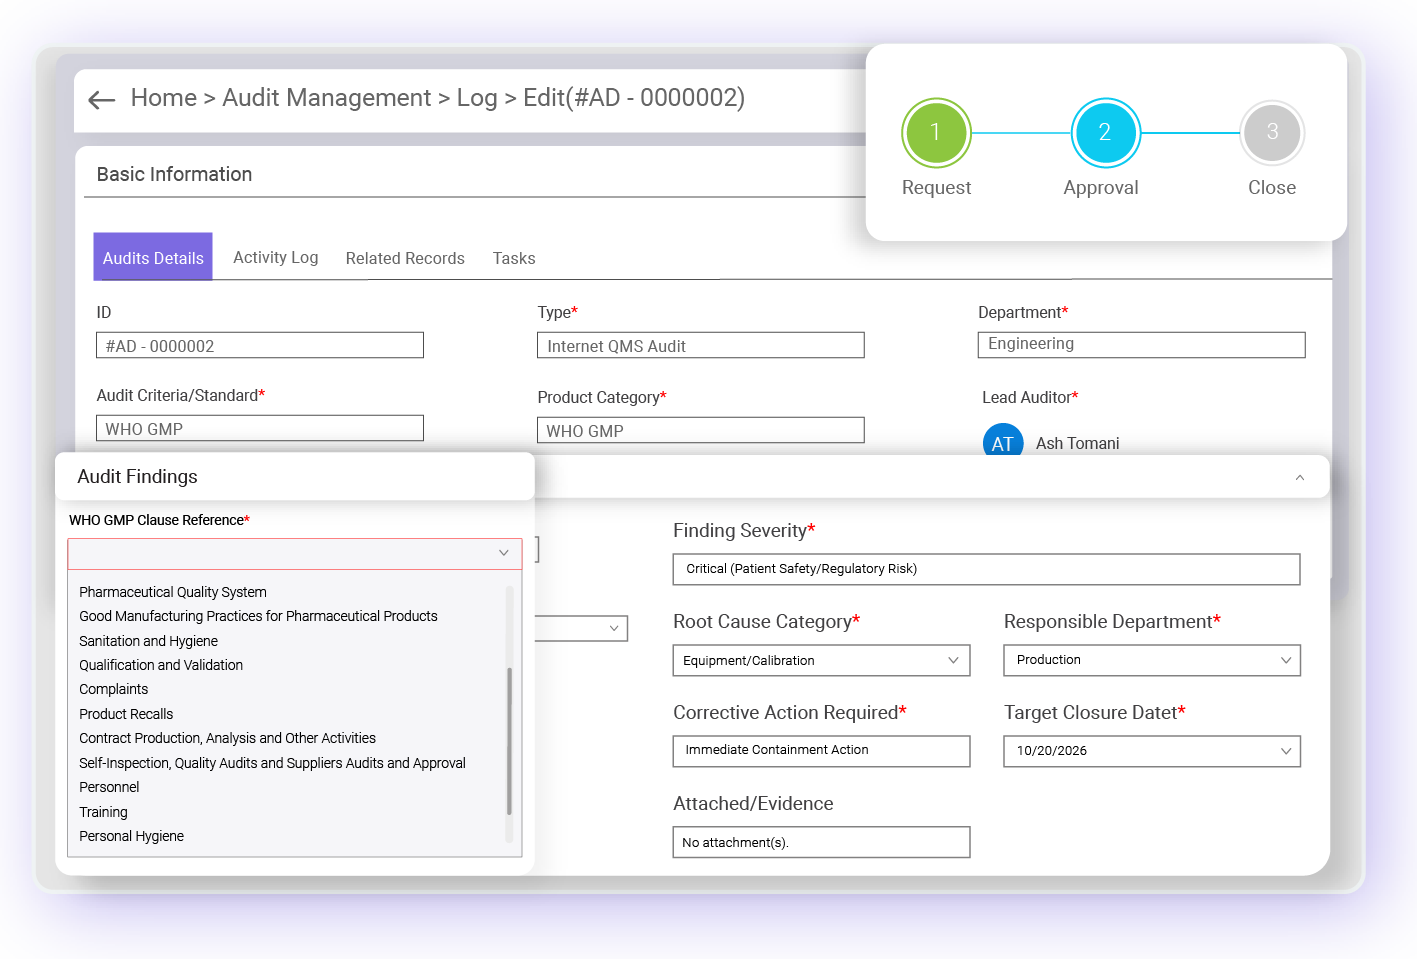
Task: Click the back arrow icon
Action: [102, 99]
